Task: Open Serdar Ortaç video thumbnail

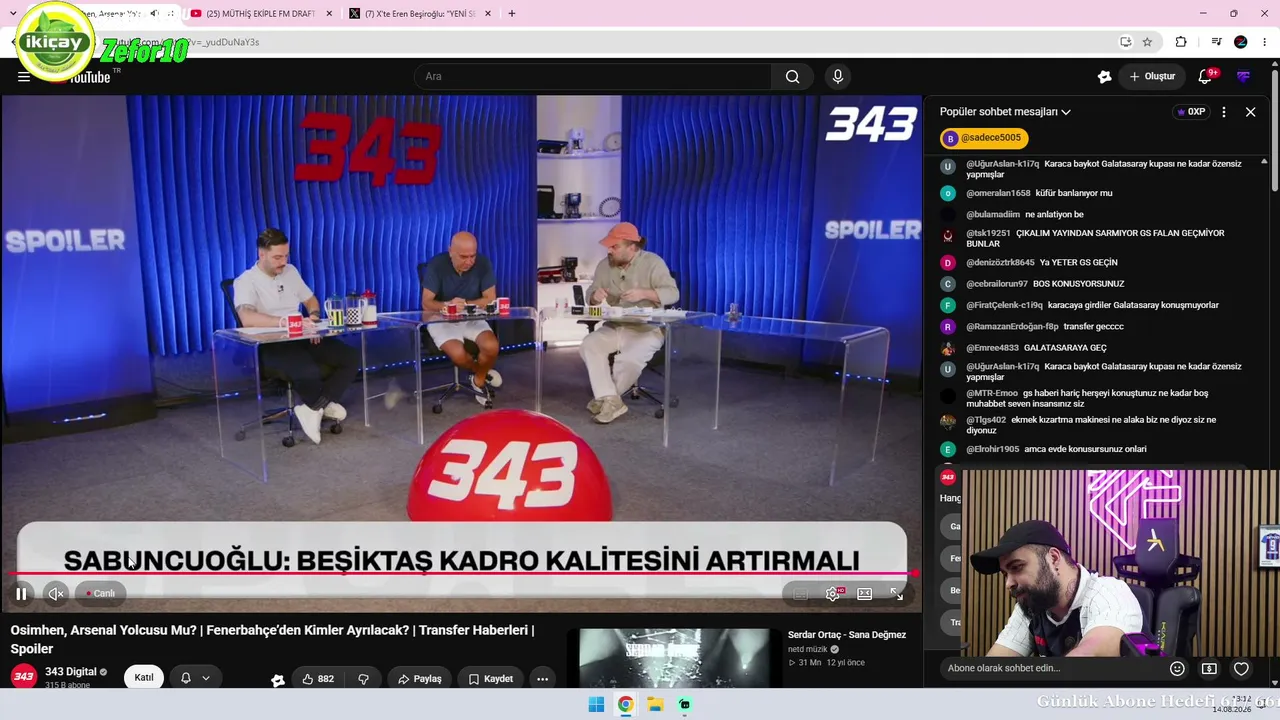Action: [675, 658]
